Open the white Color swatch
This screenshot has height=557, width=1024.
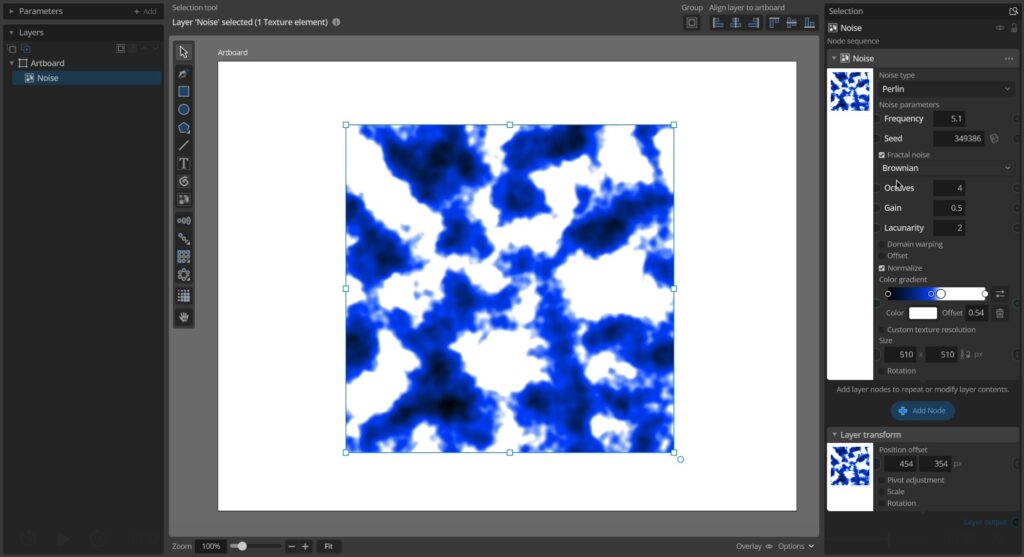(x=922, y=313)
